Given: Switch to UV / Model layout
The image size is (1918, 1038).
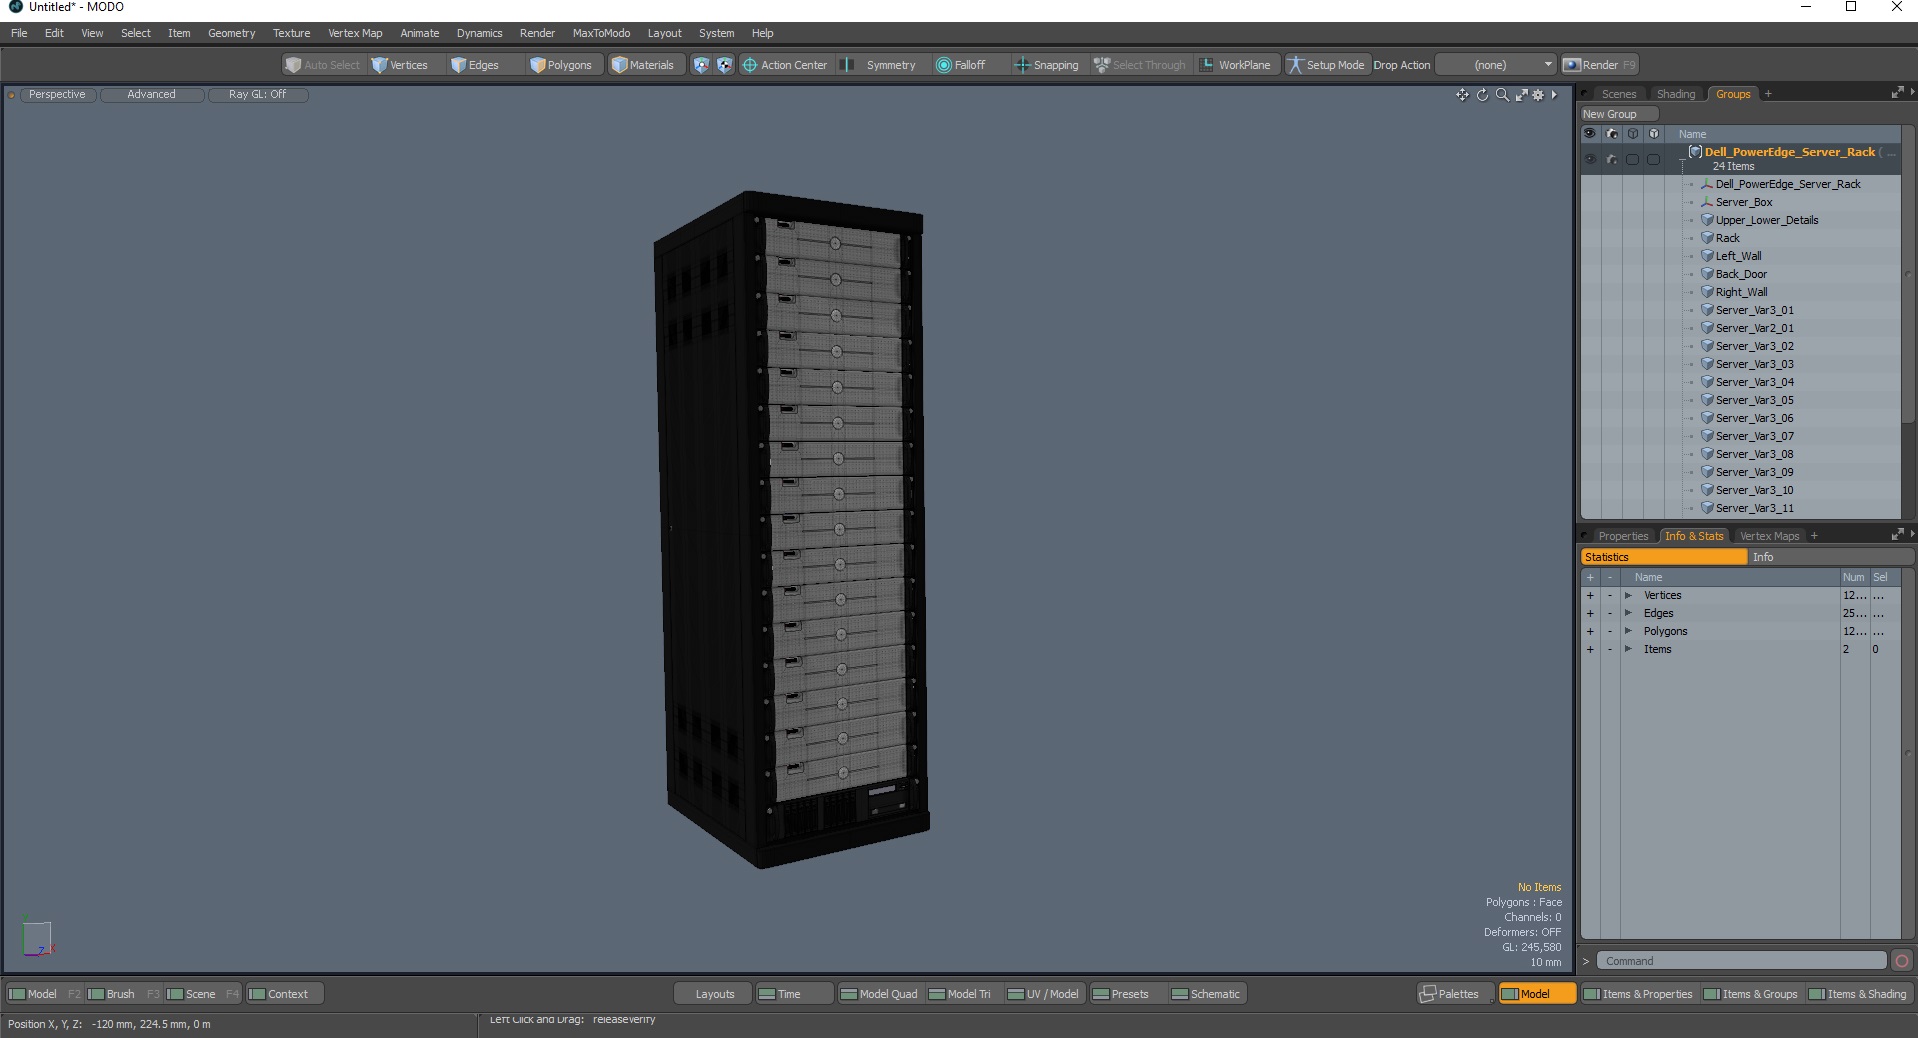Looking at the screenshot, I should pyautogui.click(x=1043, y=994).
